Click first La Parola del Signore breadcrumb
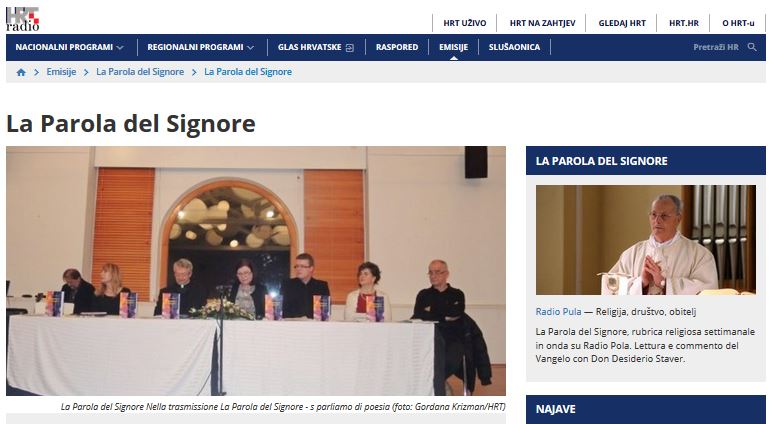 point(140,72)
